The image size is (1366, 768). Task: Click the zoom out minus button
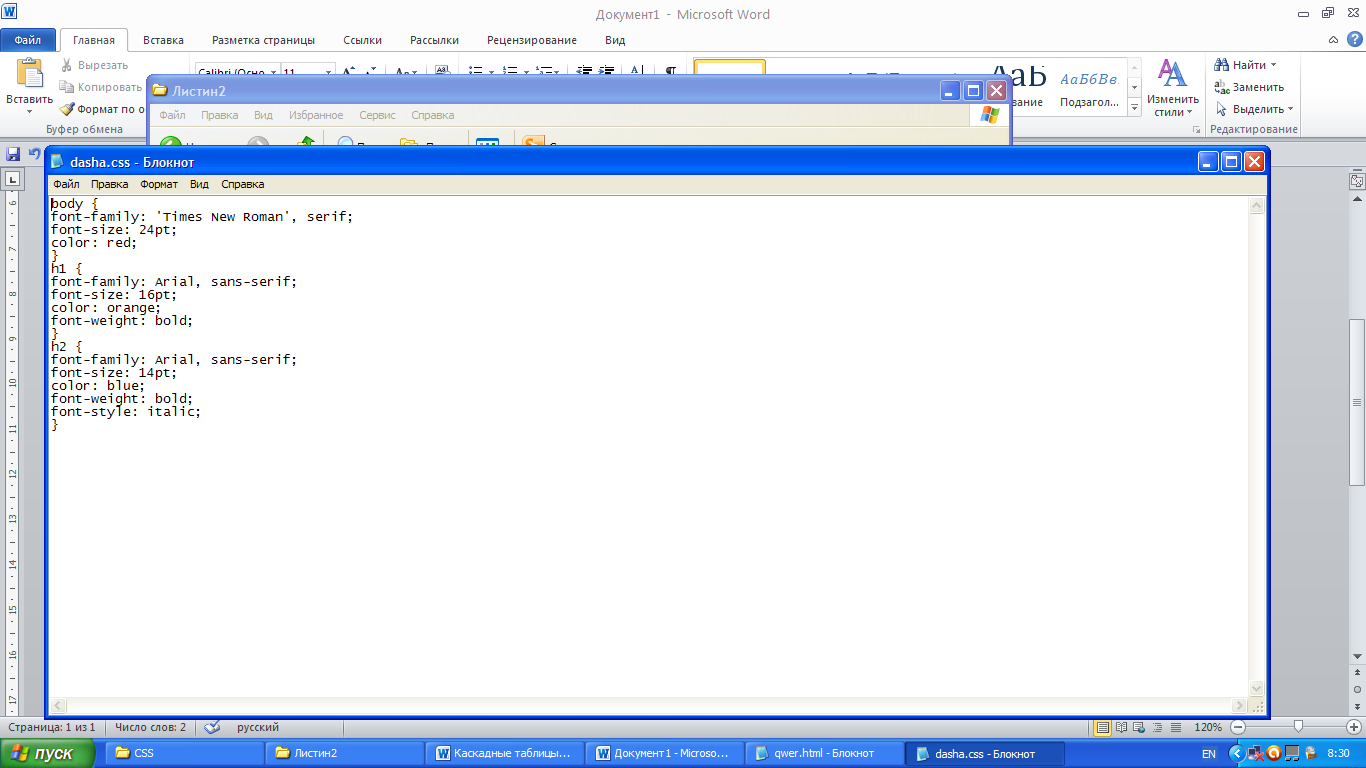1238,727
